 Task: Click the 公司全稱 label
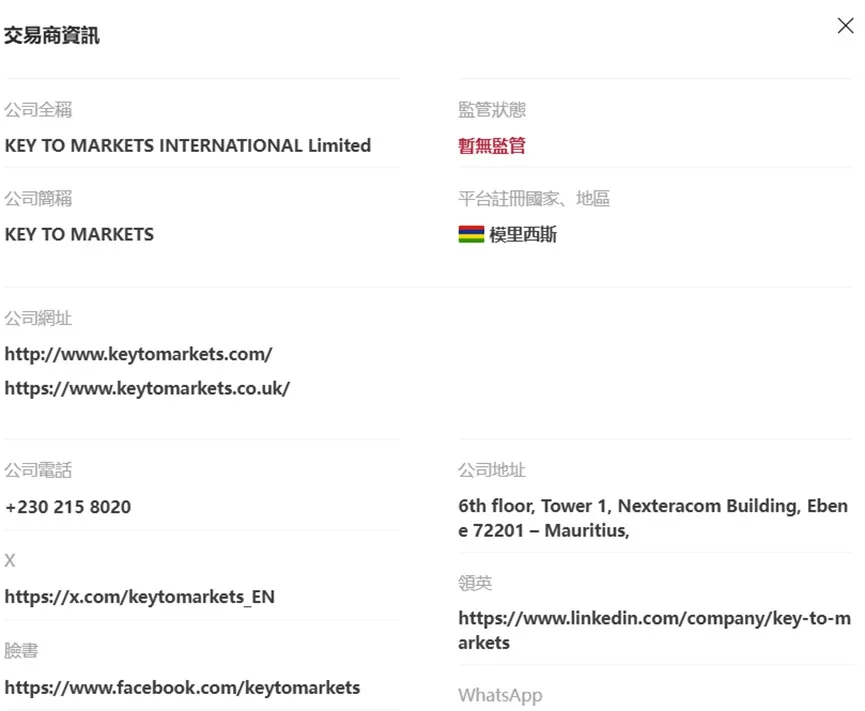point(38,110)
